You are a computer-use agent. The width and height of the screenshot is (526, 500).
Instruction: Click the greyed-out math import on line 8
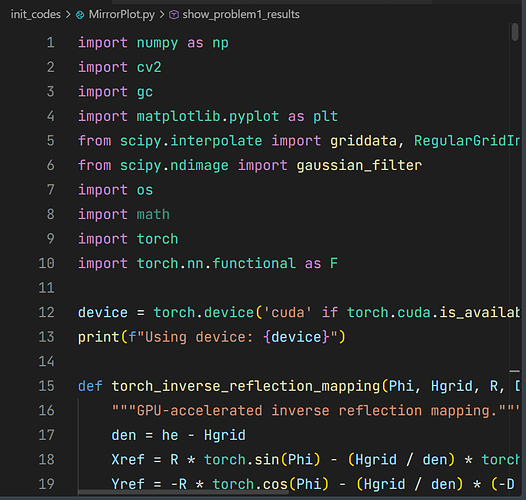[x=153, y=214]
